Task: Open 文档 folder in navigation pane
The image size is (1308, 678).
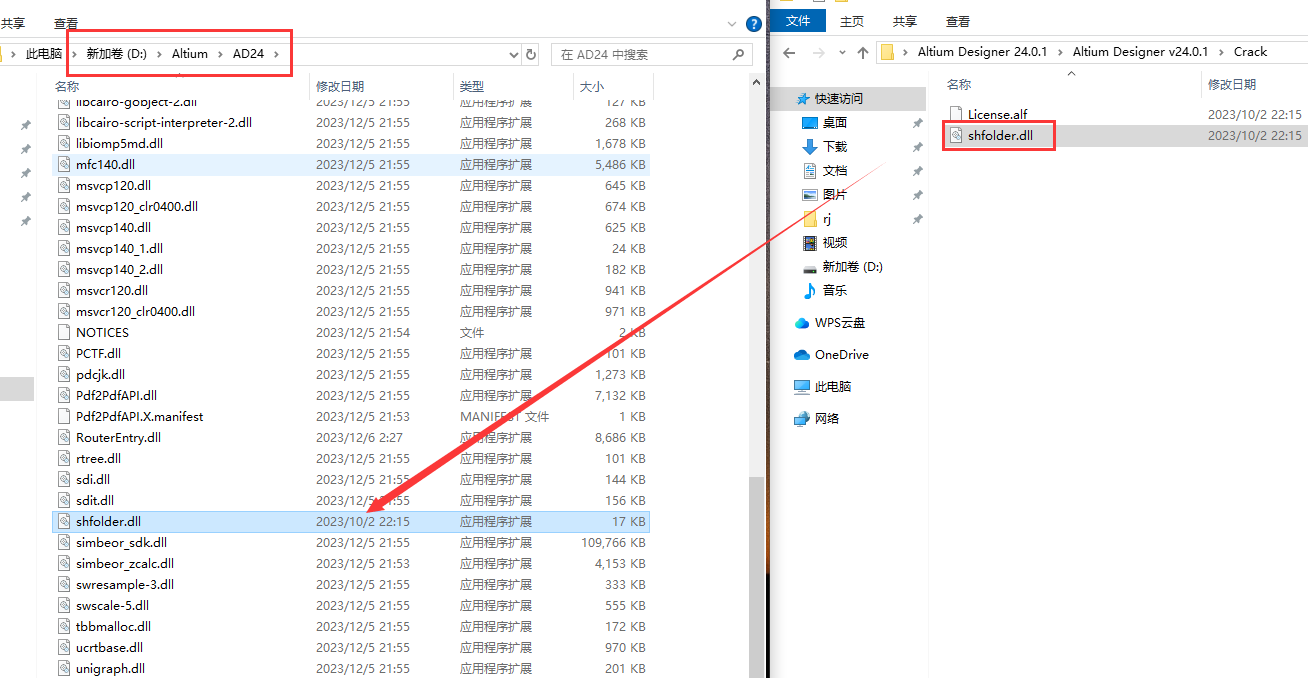Action: click(x=834, y=170)
